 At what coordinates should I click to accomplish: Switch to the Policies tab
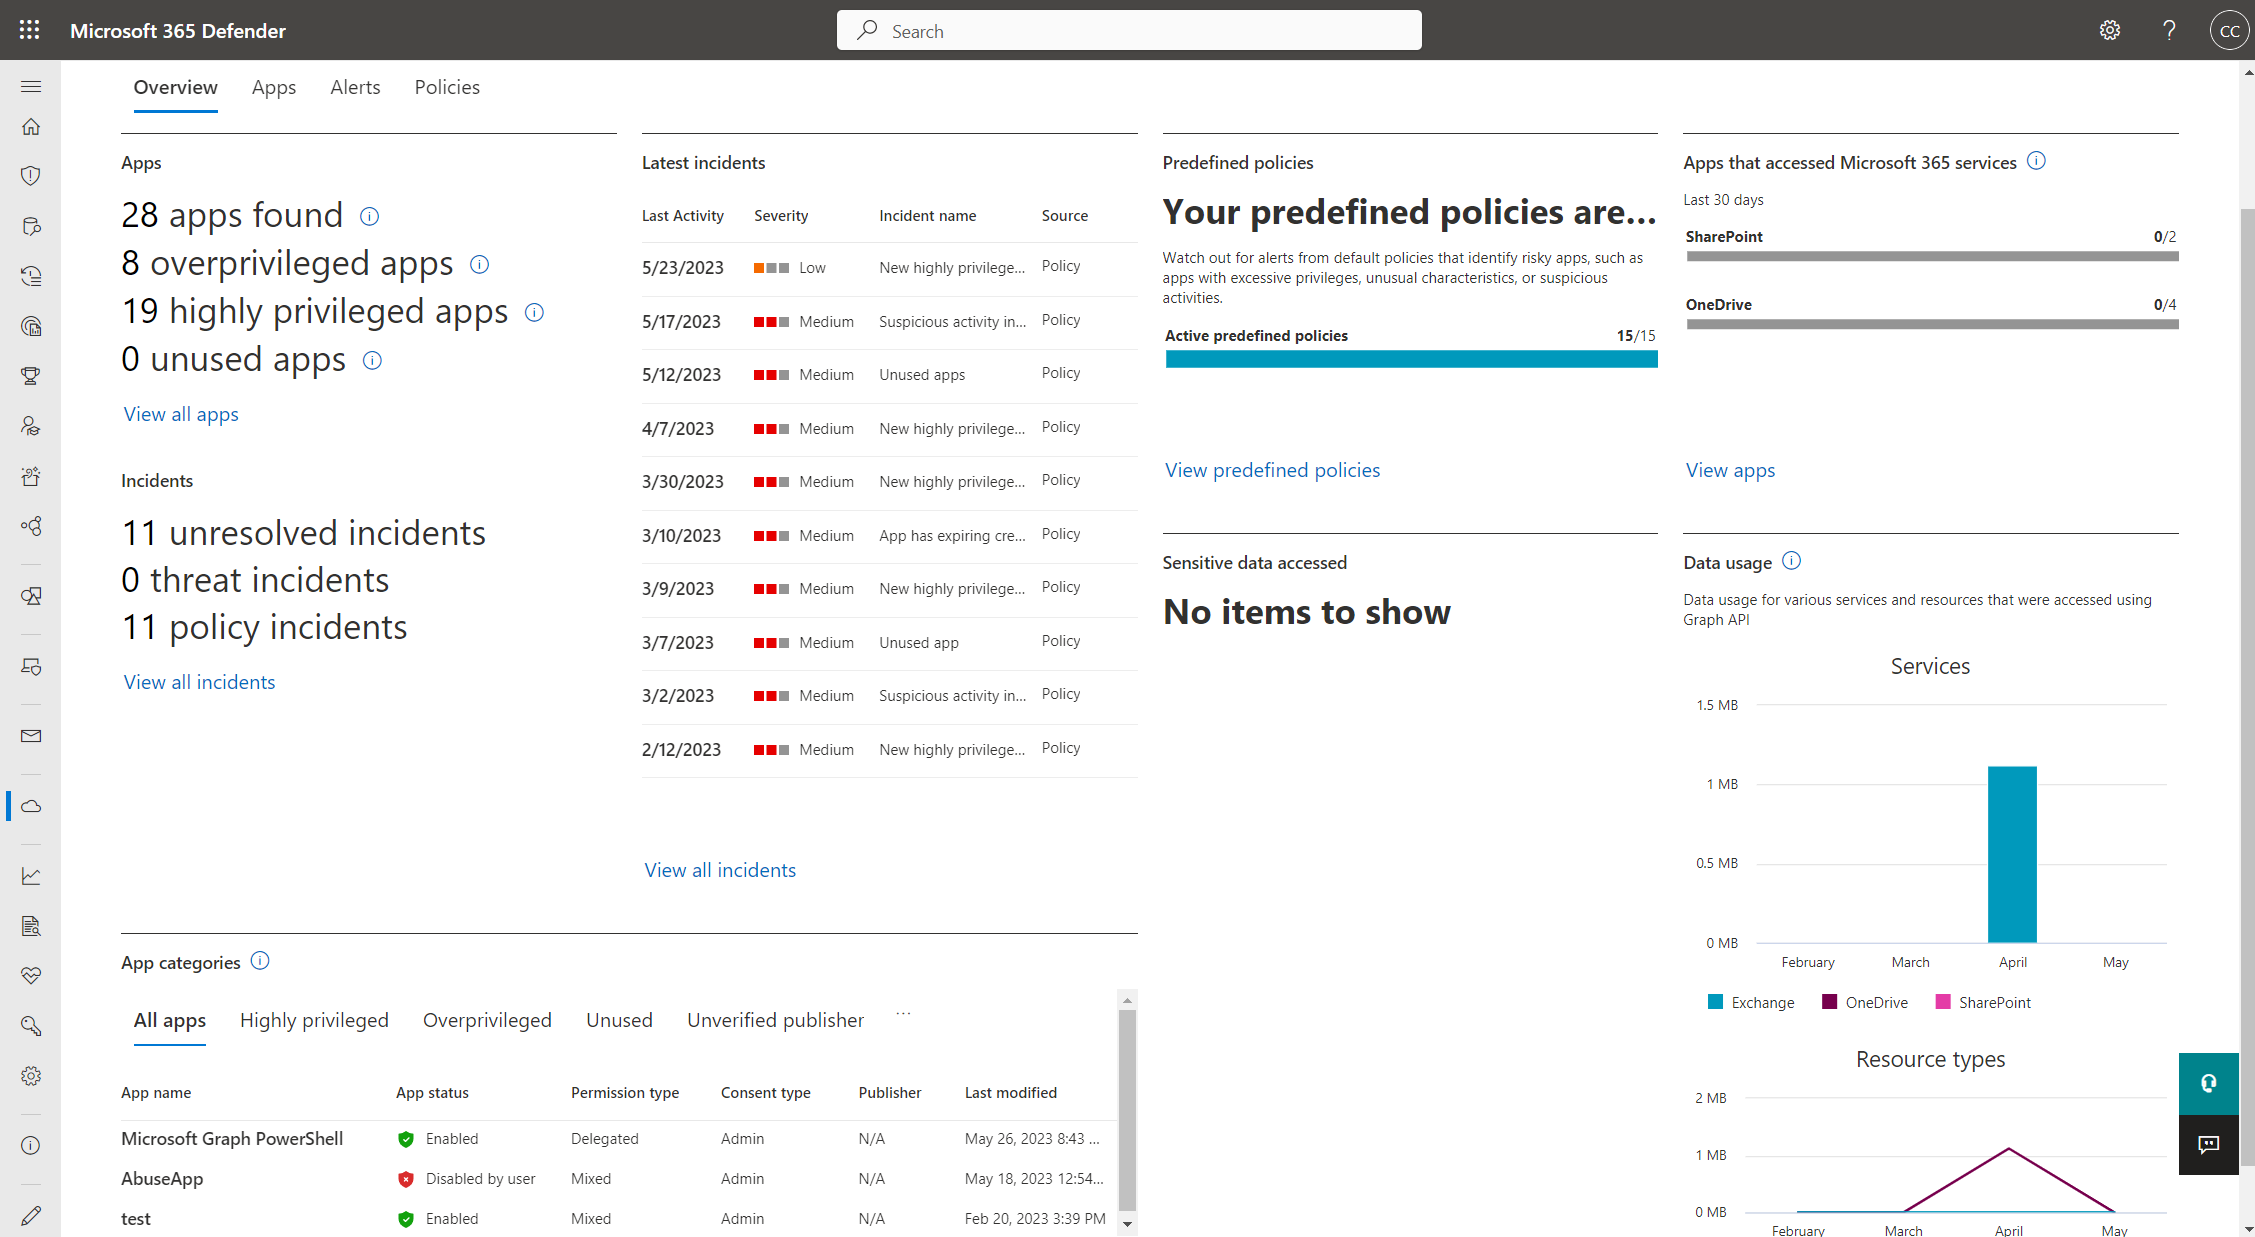447,87
